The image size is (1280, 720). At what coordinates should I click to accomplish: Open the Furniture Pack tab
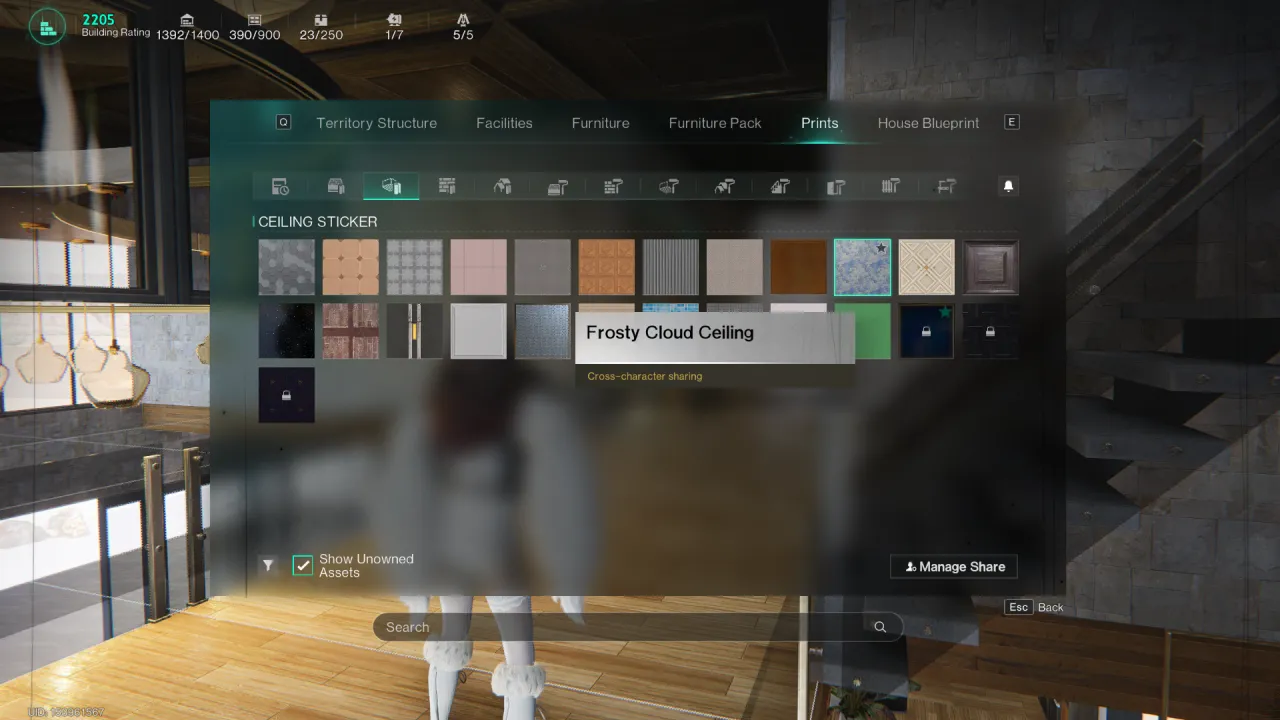tap(715, 123)
